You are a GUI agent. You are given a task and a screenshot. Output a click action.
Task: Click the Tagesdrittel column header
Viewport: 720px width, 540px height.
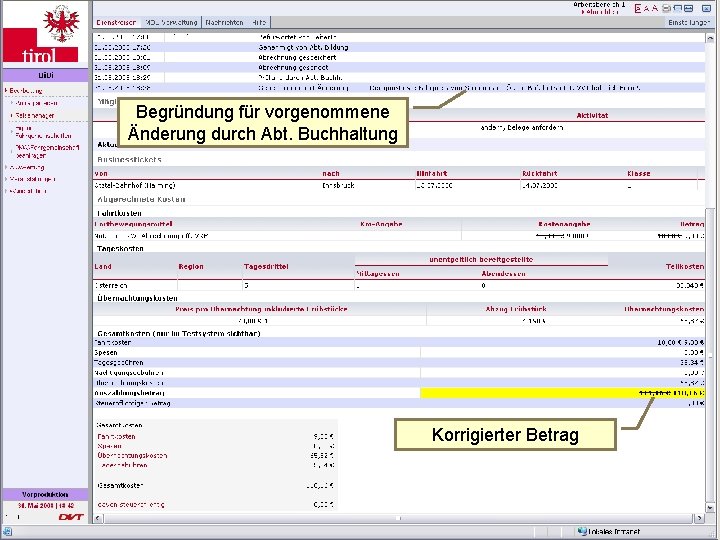click(x=266, y=267)
